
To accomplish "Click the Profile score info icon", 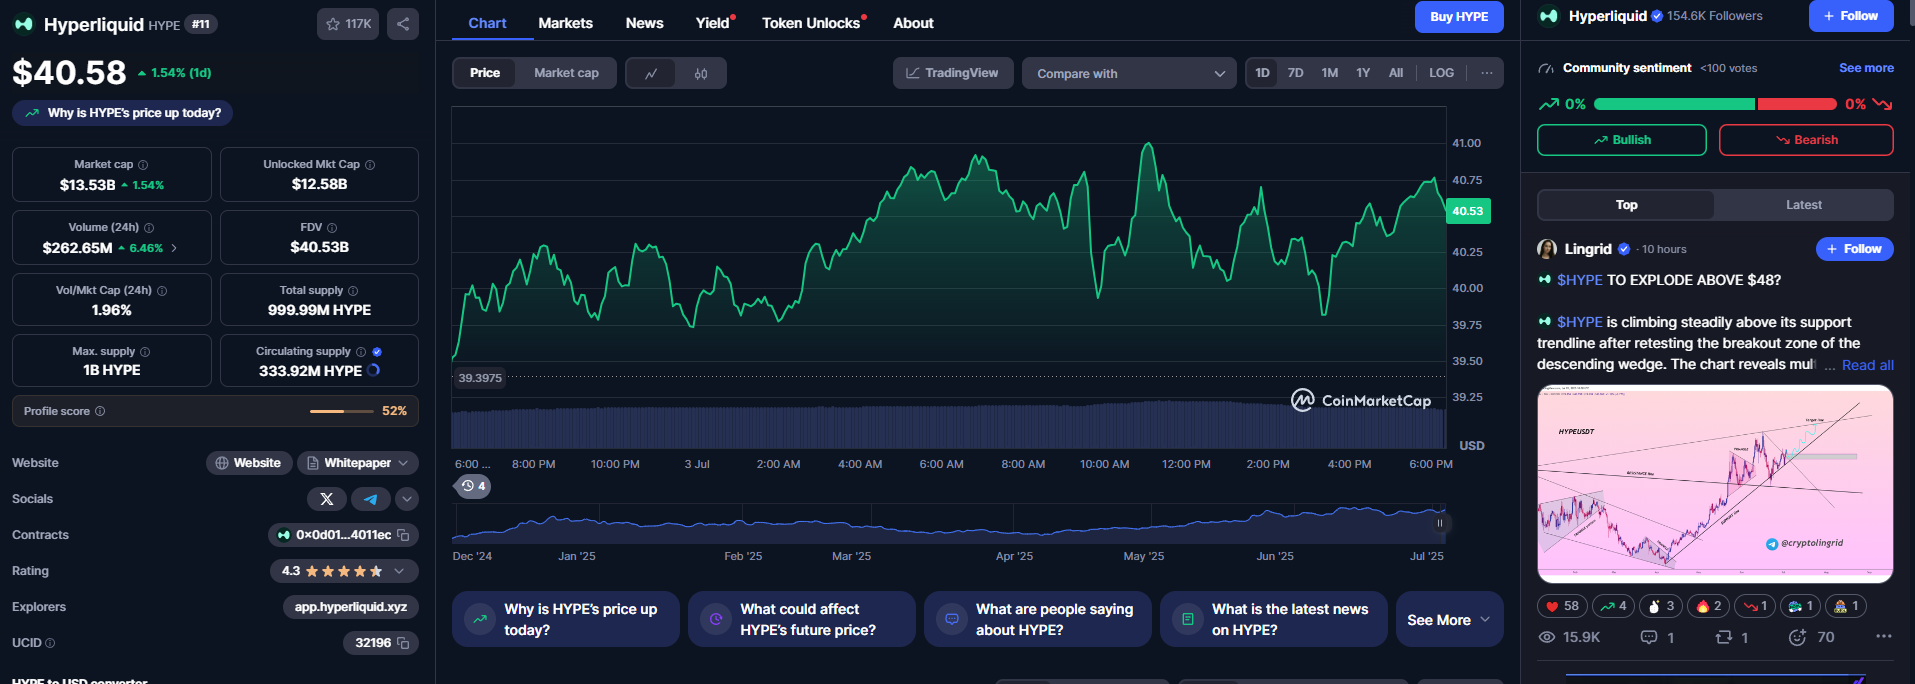I will 100,411.
